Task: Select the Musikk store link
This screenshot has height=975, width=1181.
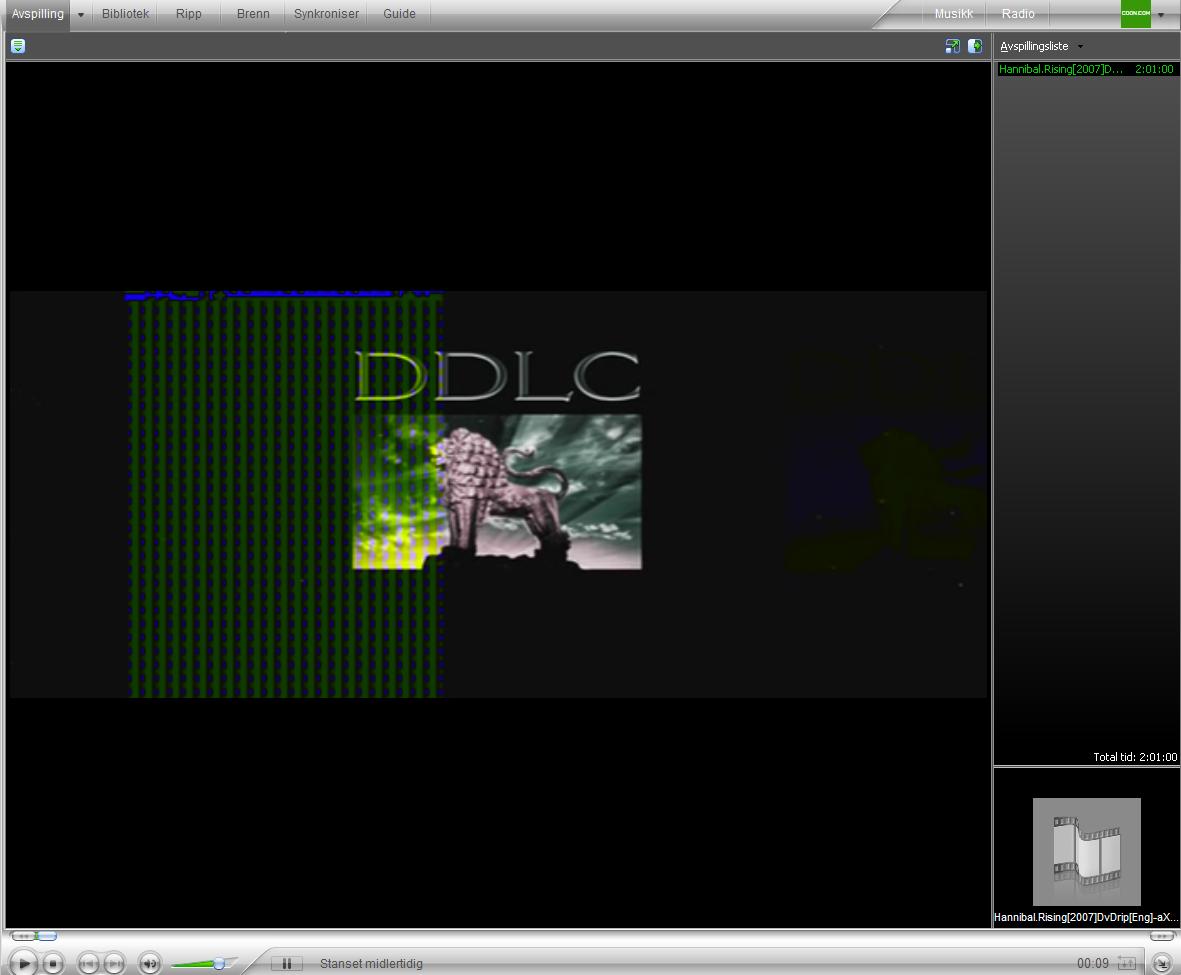Action: (x=954, y=14)
